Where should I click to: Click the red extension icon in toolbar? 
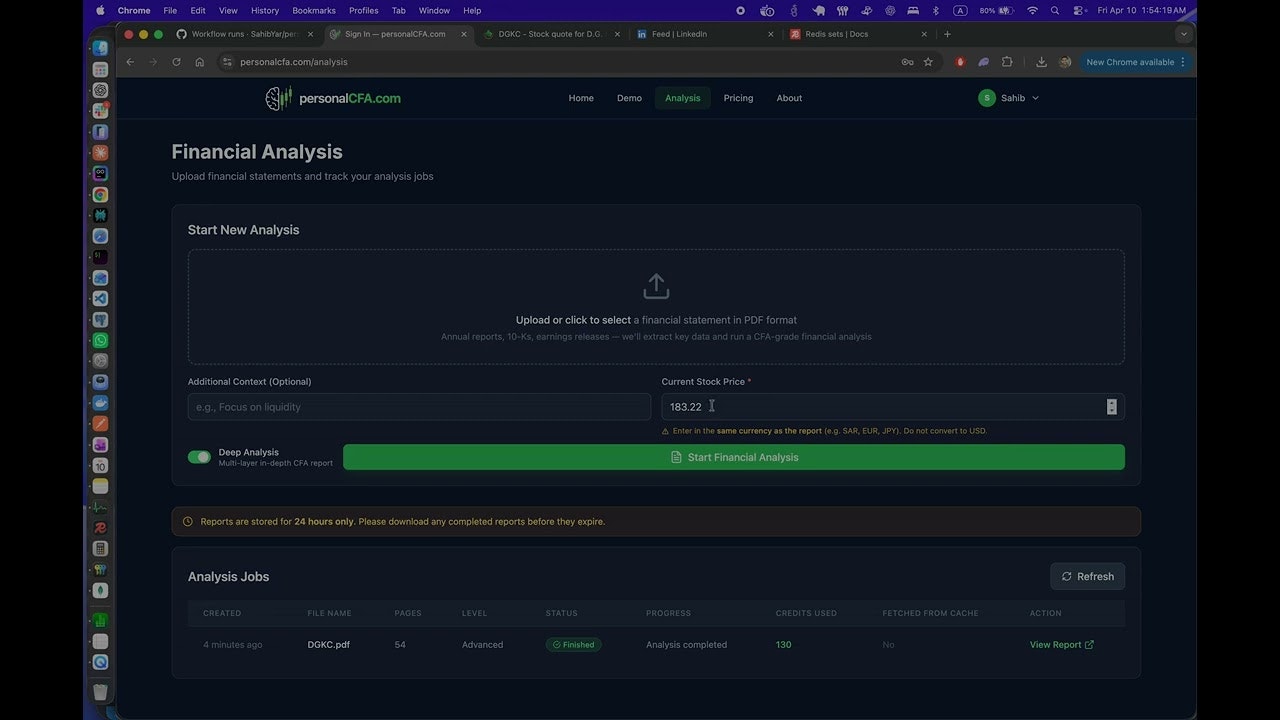960,62
